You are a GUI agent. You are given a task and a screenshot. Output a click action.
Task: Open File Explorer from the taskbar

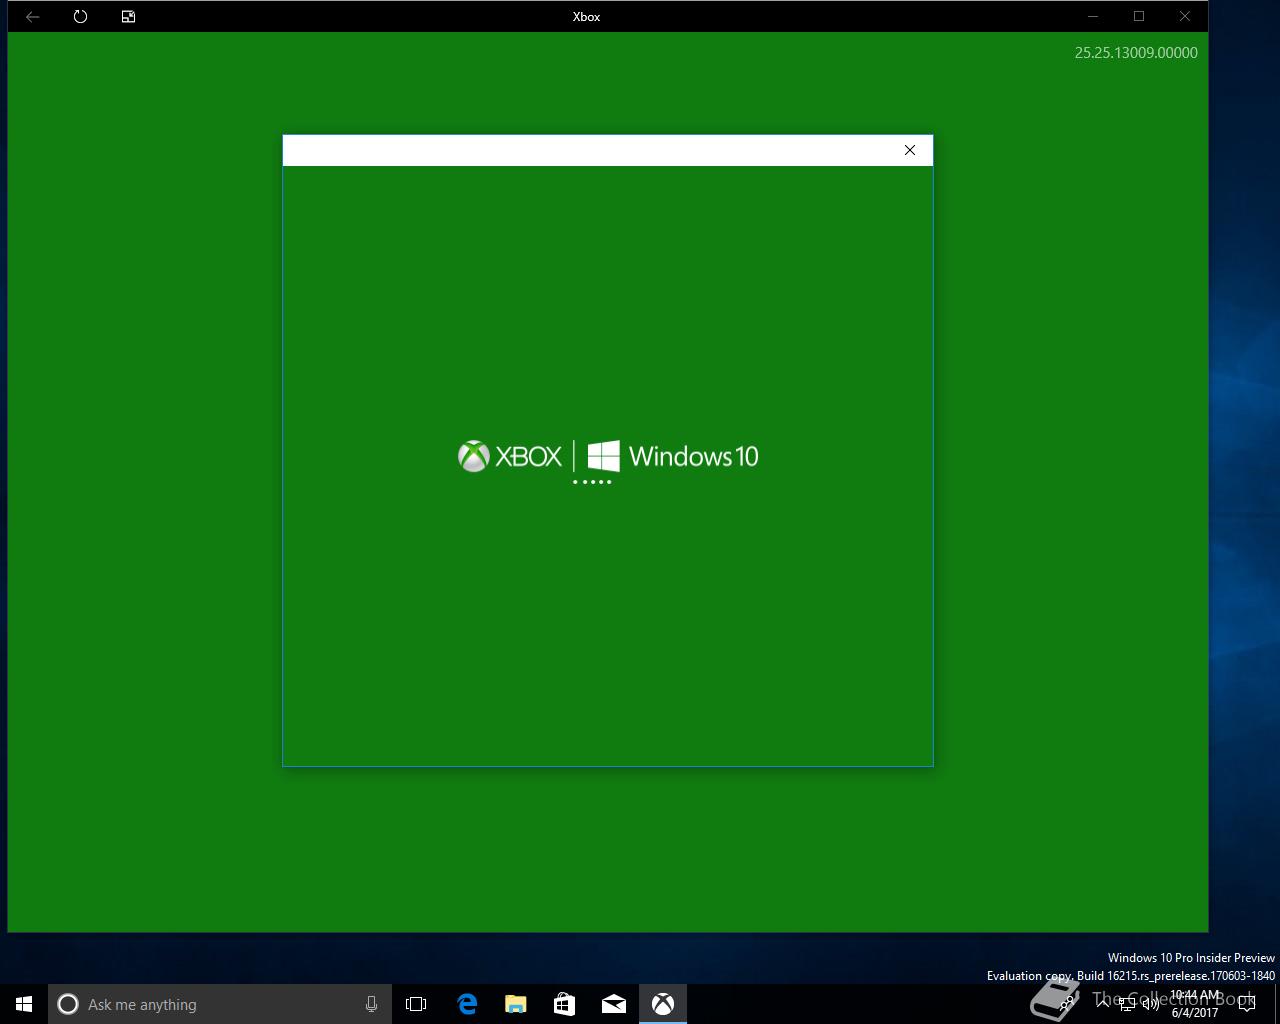(x=515, y=1004)
